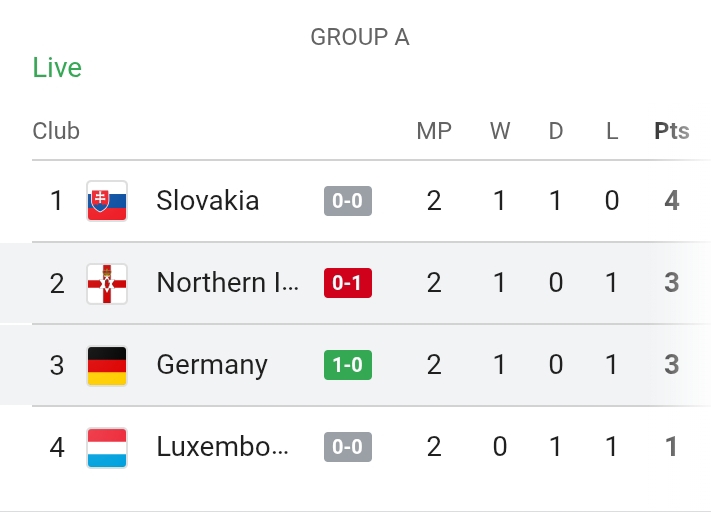Open the Luxembo... team name link
The height and width of the screenshot is (512, 711).
tap(222, 447)
